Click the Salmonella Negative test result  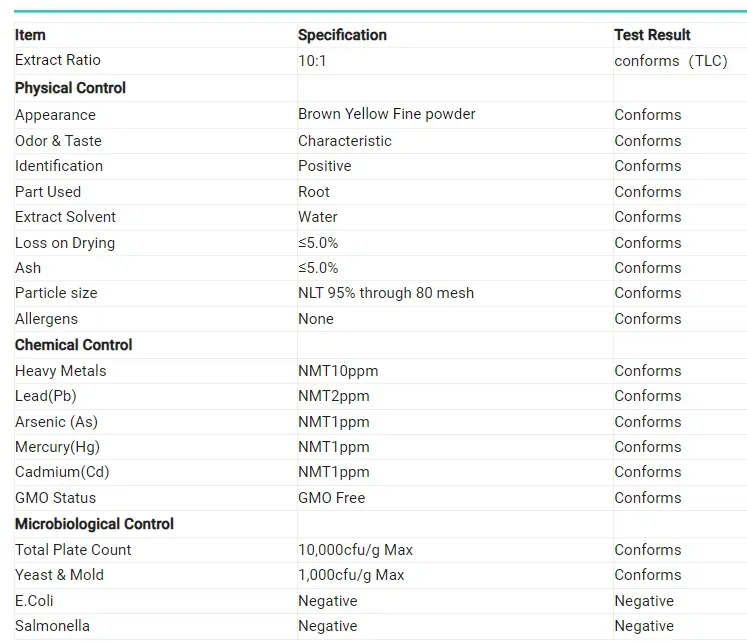click(644, 626)
